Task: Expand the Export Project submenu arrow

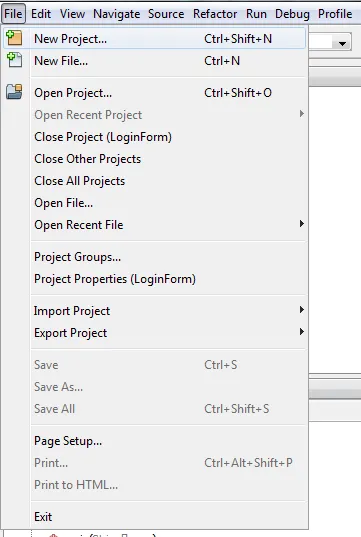Action: (x=301, y=332)
